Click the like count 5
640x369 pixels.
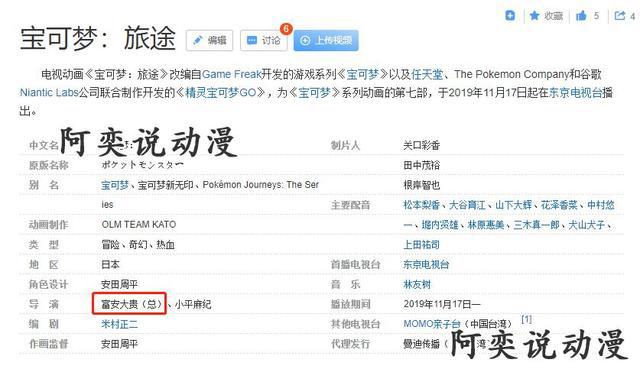pyautogui.click(x=596, y=16)
